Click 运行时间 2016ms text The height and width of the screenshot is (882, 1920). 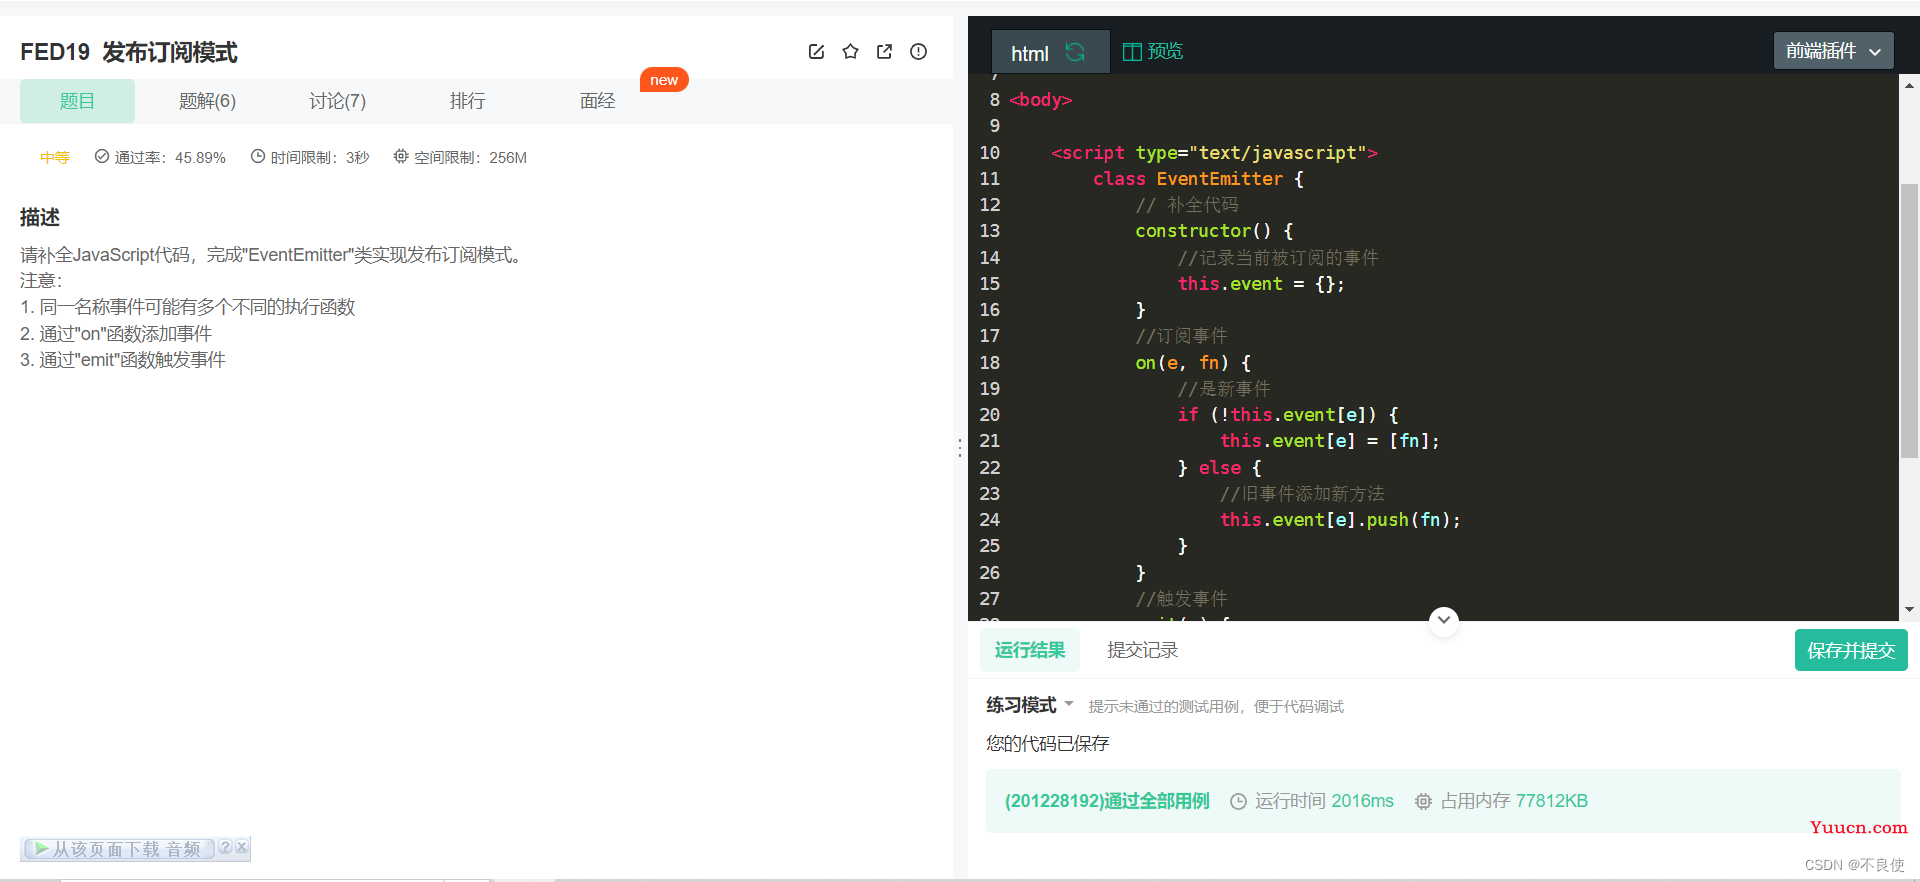coord(1324,801)
